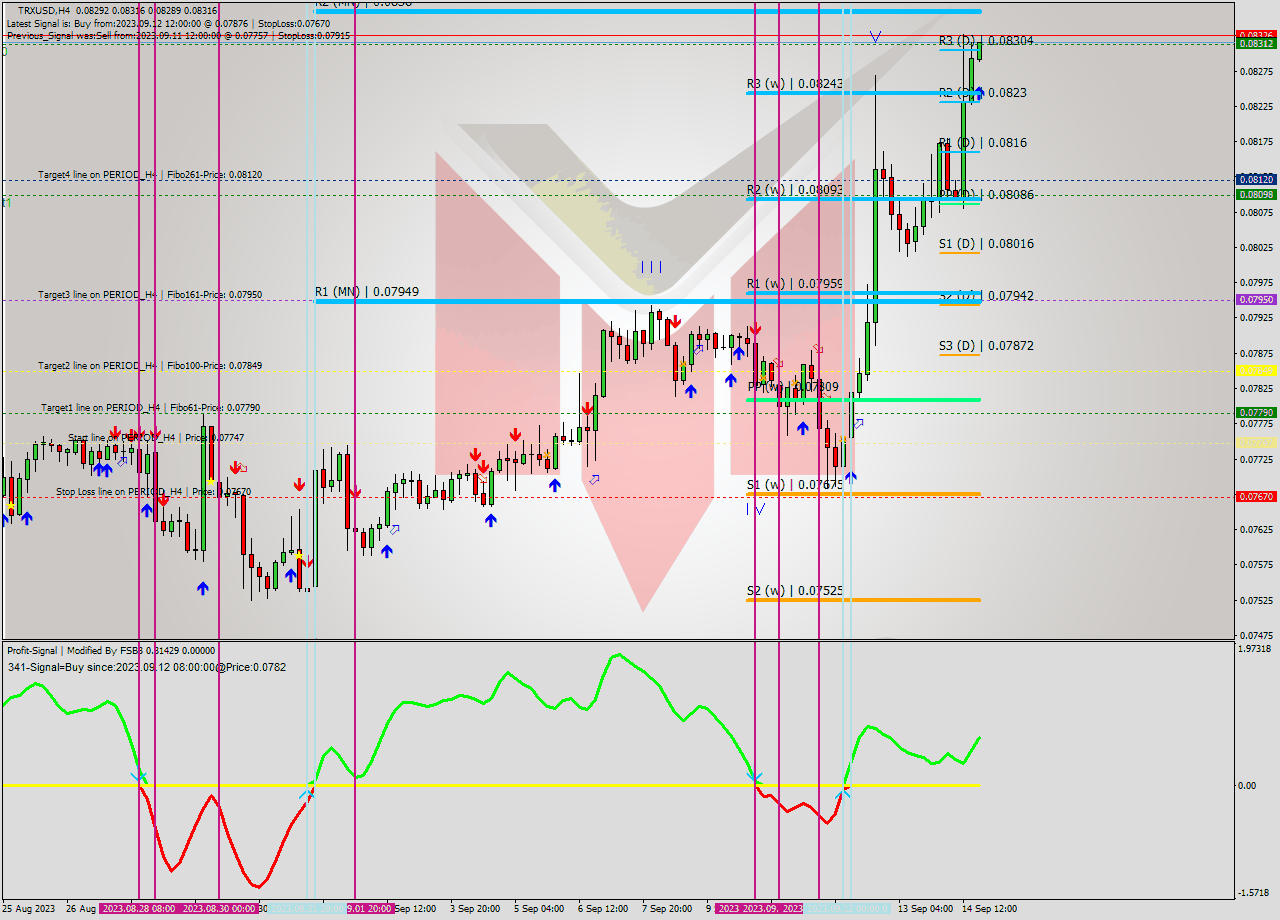Click the 13 Sep 04:00 time label
The width and height of the screenshot is (1280, 920).
coord(925,908)
